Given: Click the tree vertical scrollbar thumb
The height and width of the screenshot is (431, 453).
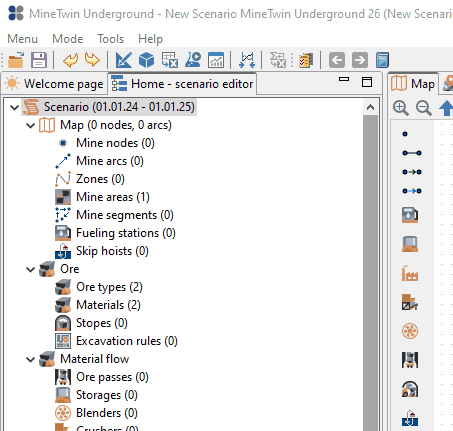Looking at the screenshot, I should [370, 273].
